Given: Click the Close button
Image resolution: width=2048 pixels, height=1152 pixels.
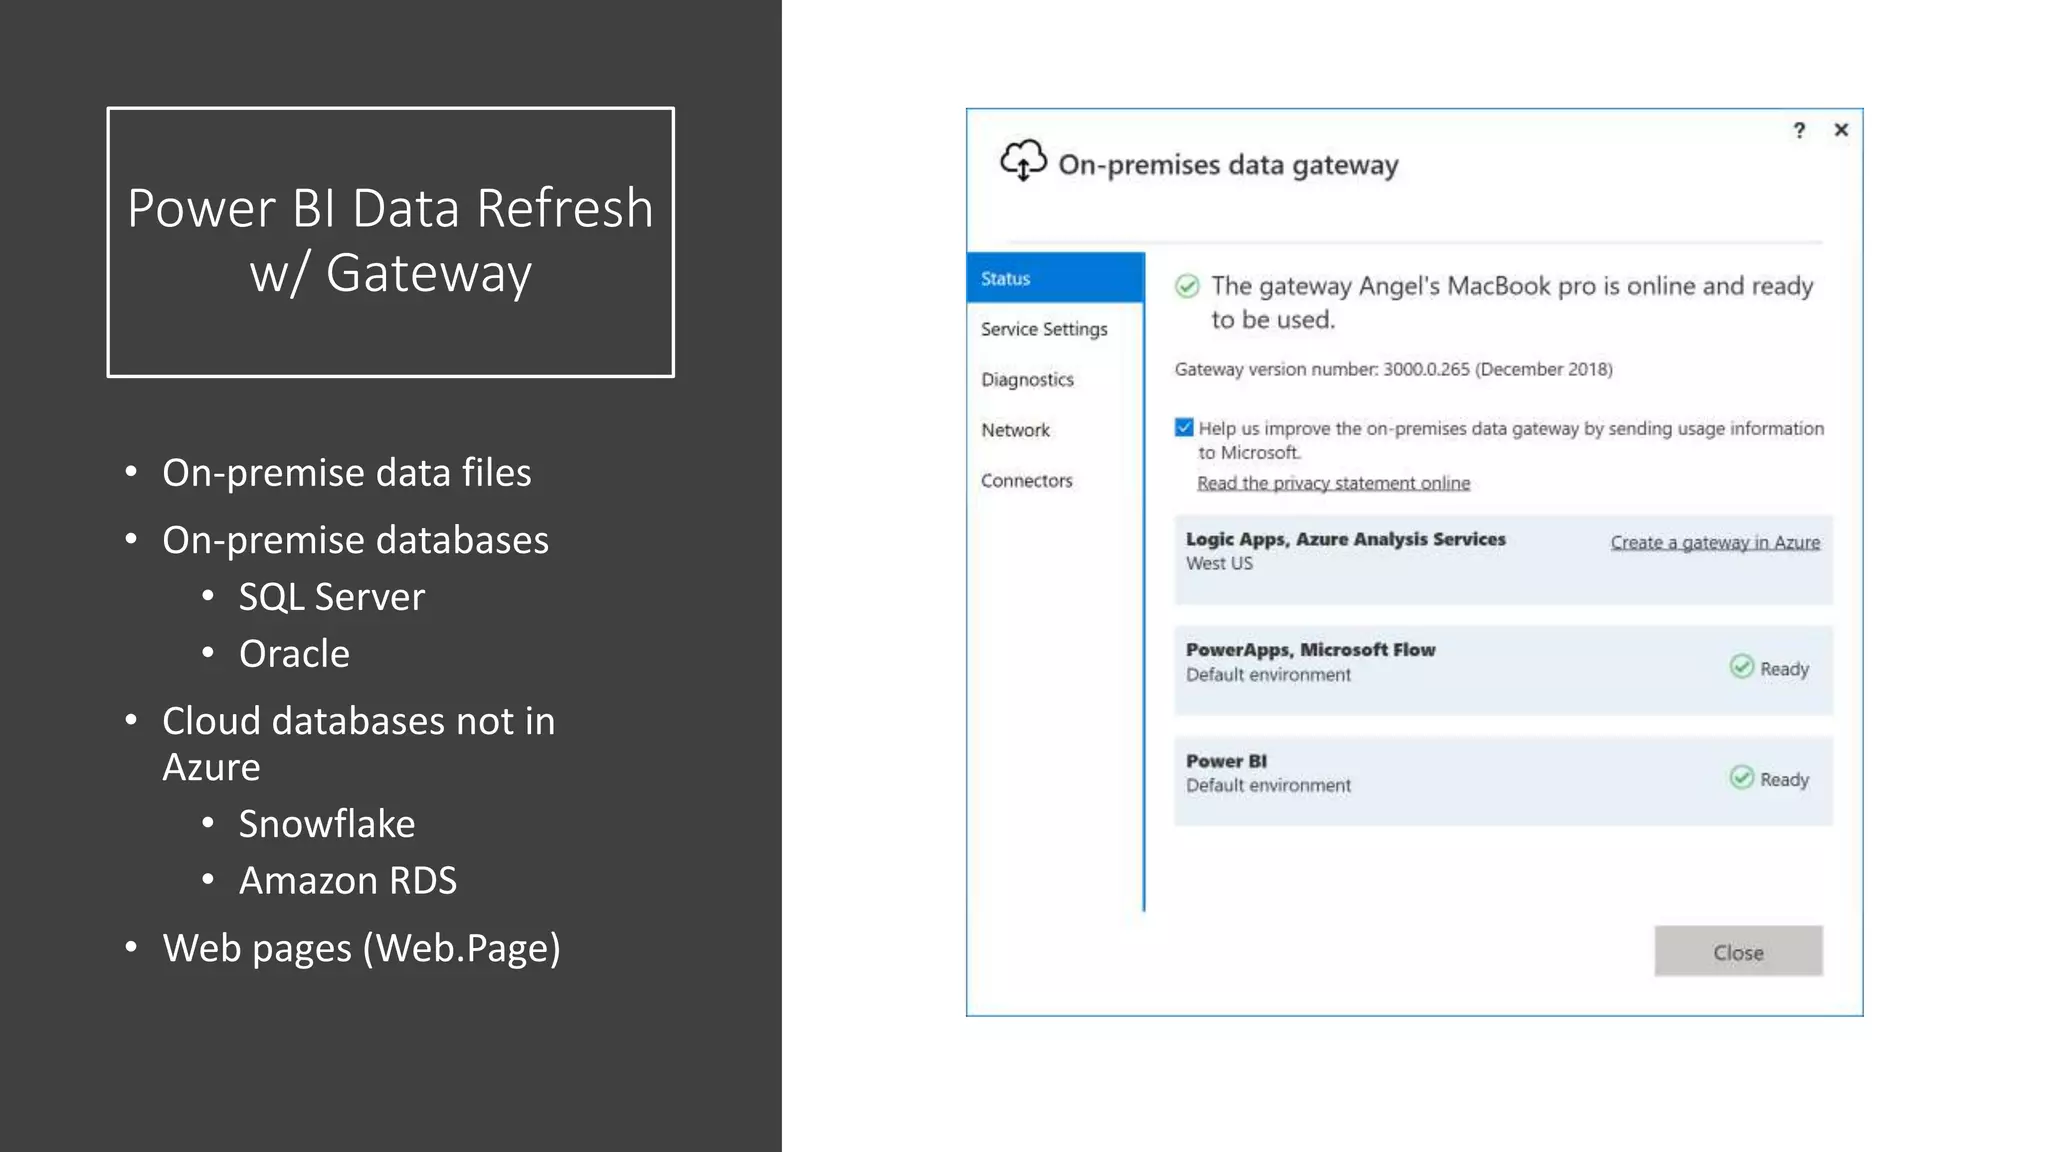Looking at the screenshot, I should coord(1738,951).
